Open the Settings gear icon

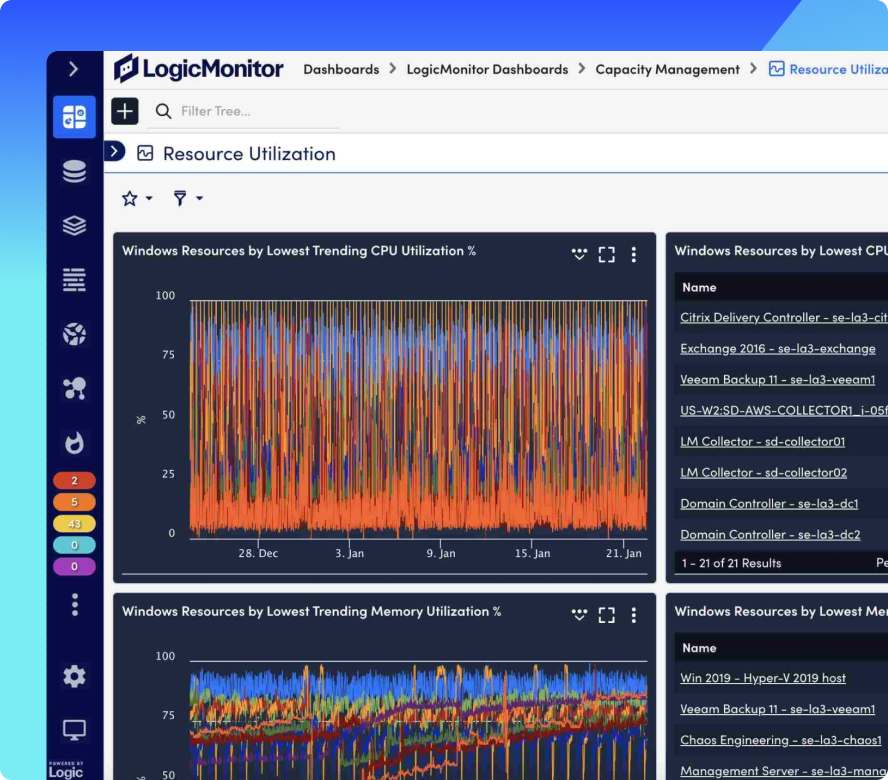pos(74,676)
